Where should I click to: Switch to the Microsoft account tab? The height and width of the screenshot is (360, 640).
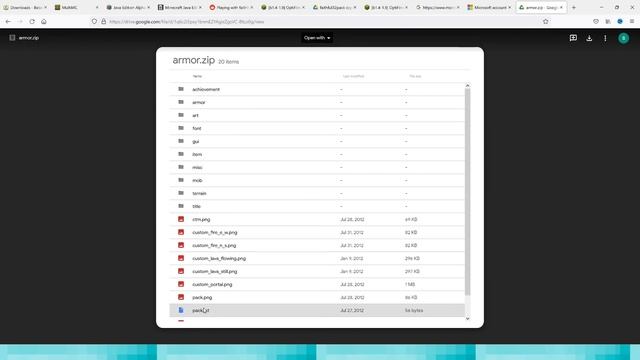[489, 7]
